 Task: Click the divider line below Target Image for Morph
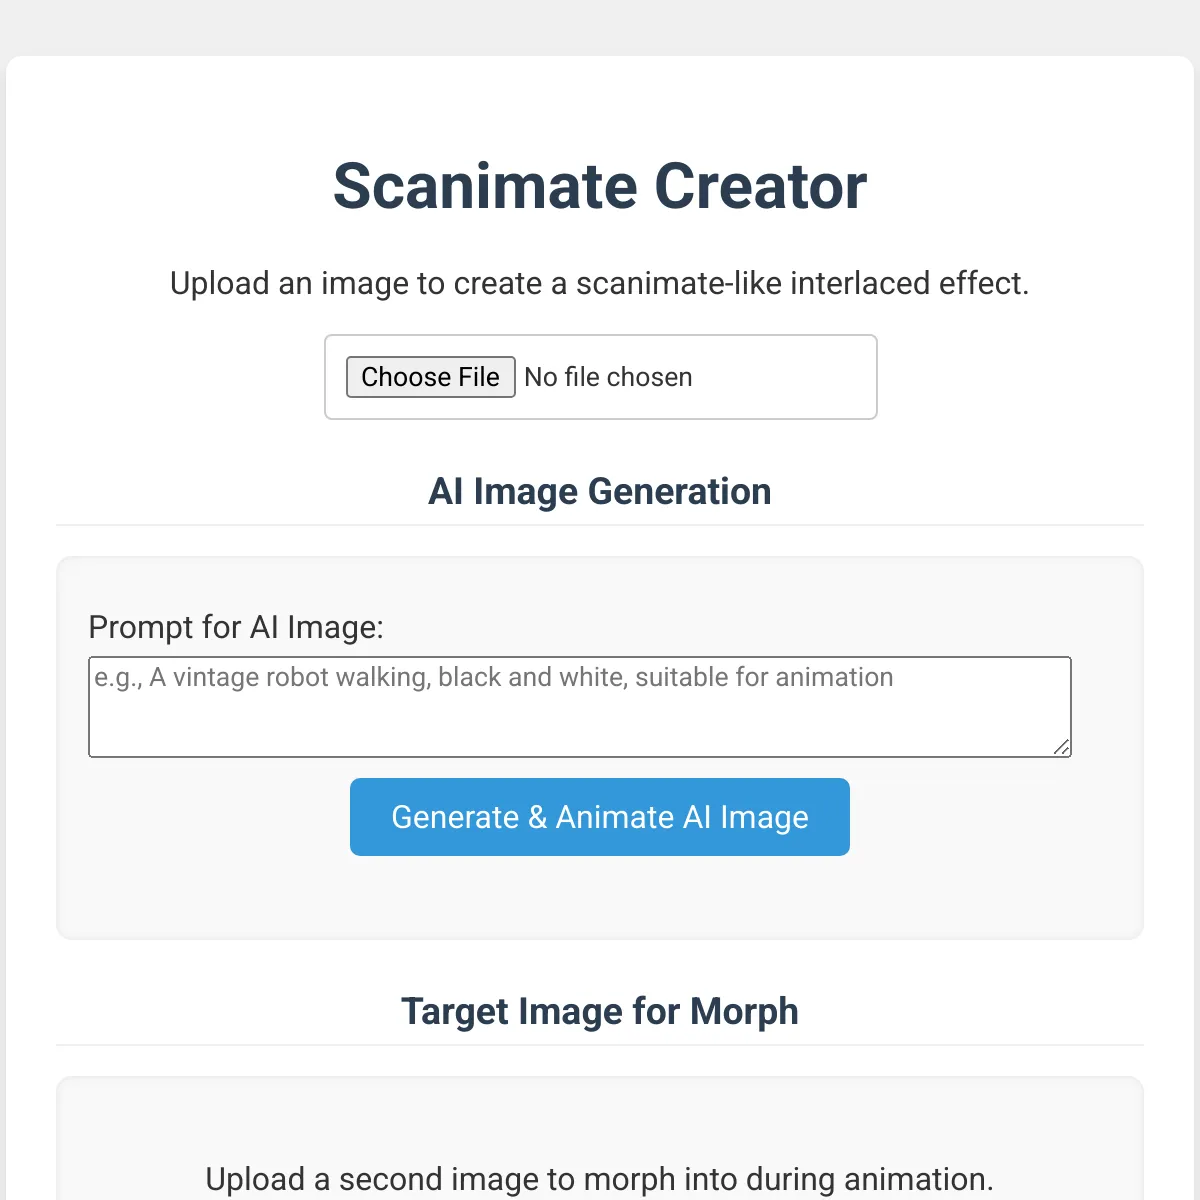(x=600, y=1045)
